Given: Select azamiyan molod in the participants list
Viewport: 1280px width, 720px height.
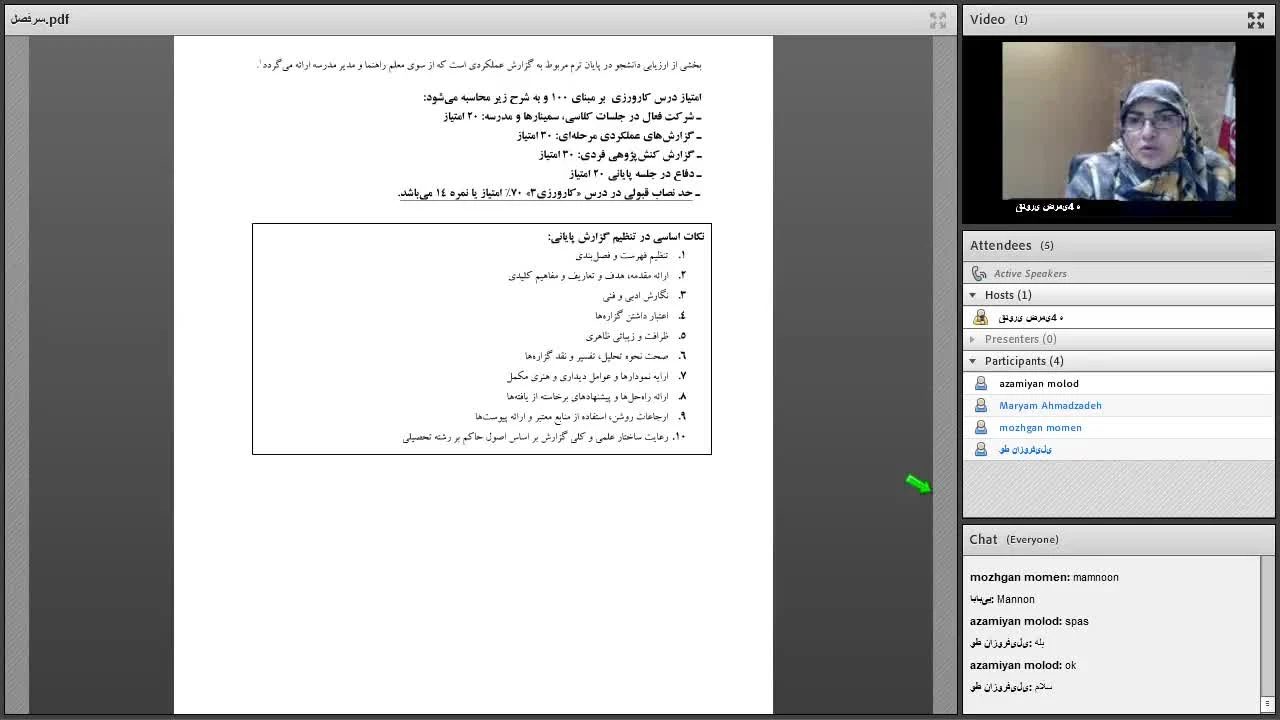Looking at the screenshot, I should tap(1038, 383).
